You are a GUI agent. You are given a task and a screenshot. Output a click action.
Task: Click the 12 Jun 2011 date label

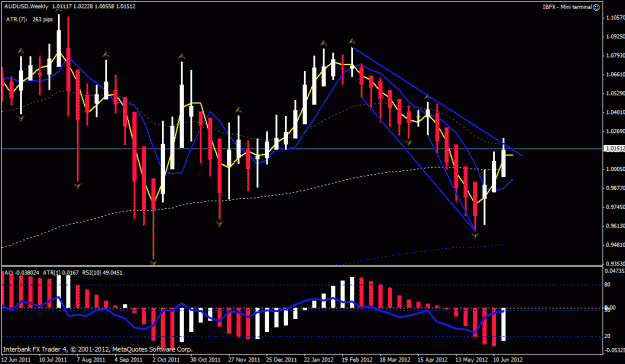17,359
